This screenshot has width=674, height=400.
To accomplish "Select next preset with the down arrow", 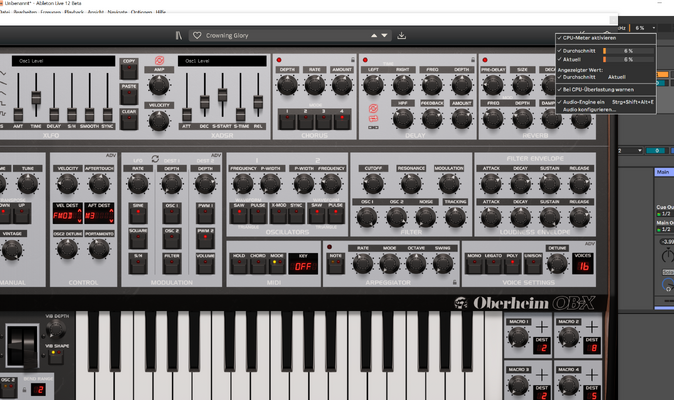I will click(384, 36).
